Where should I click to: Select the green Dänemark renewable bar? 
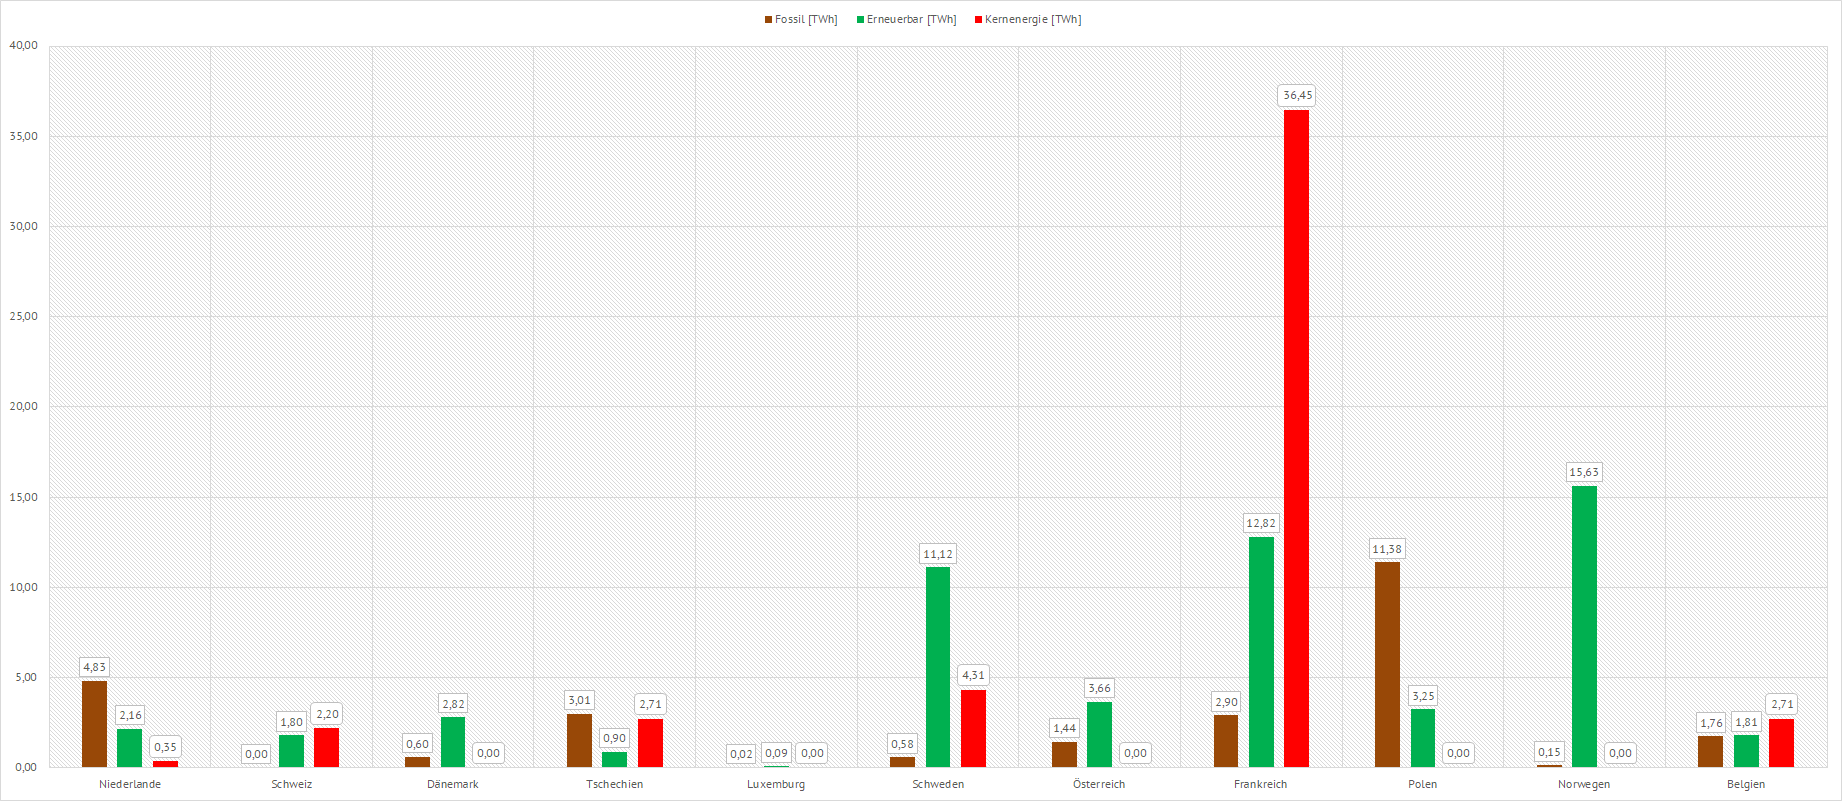pyautogui.click(x=453, y=742)
